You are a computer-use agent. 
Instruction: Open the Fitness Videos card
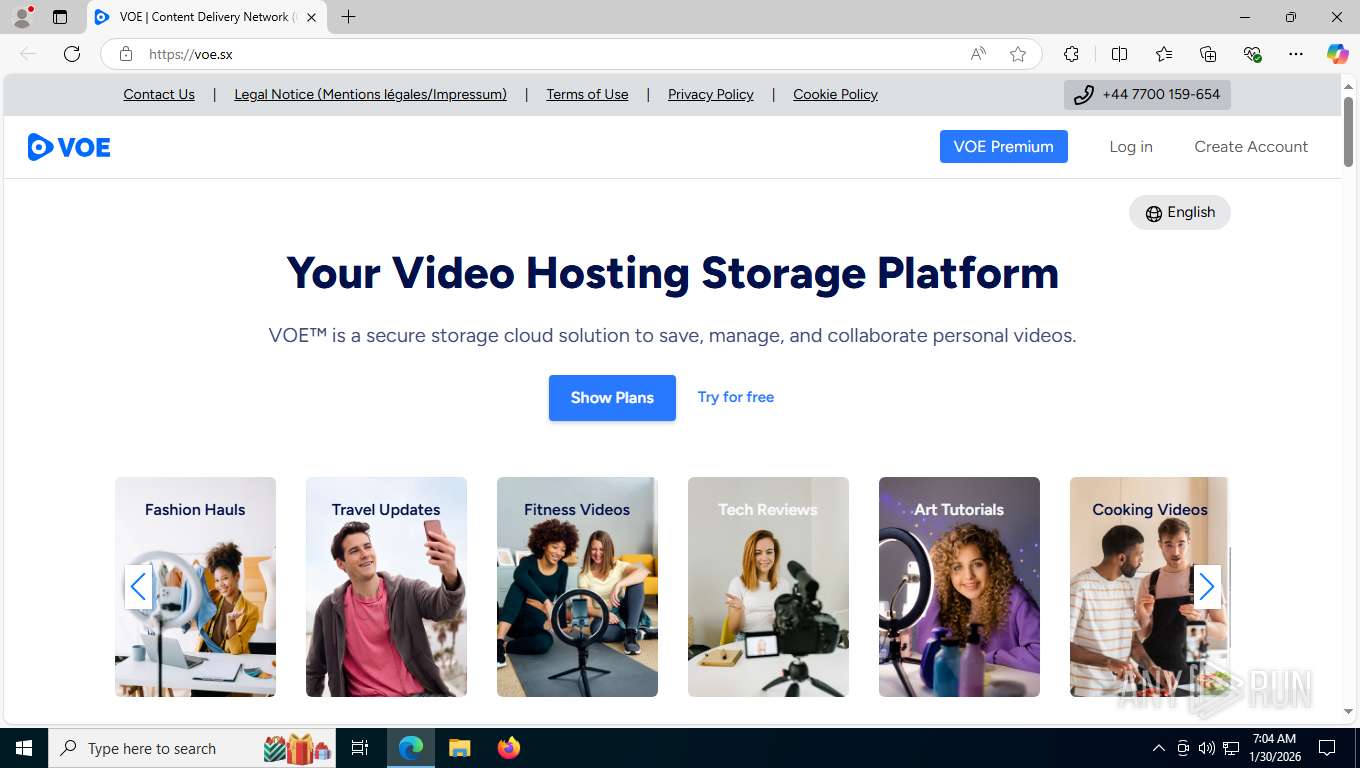tap(577, 587)
